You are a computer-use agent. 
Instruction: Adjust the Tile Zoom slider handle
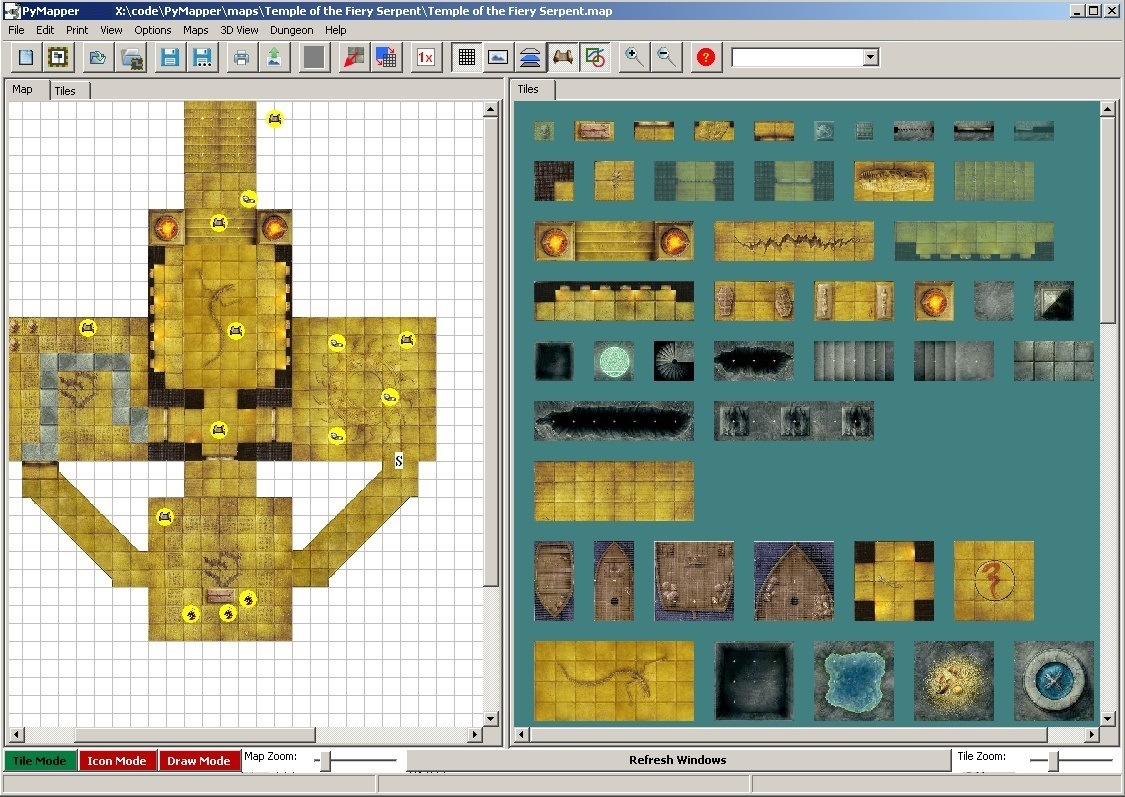click(x=1053, y=760)
